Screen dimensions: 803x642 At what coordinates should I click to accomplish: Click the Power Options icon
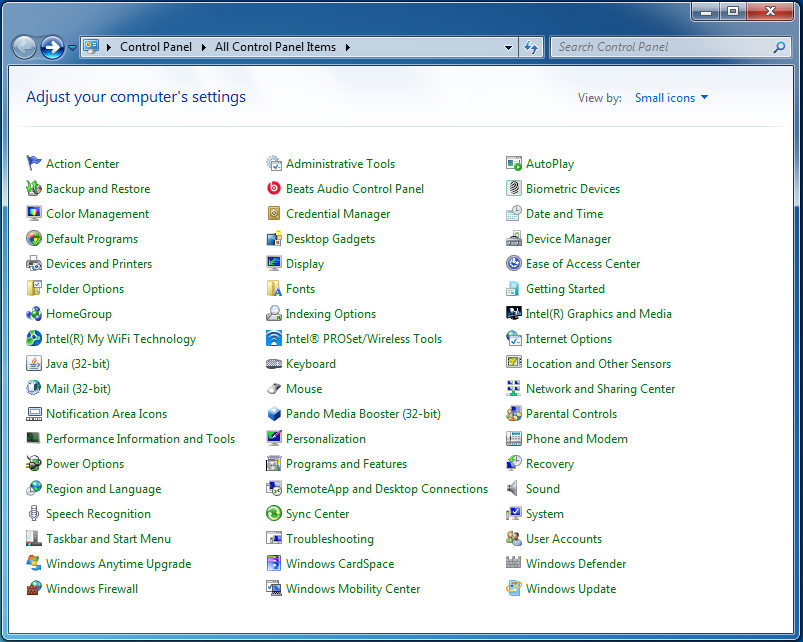(34, 463)
